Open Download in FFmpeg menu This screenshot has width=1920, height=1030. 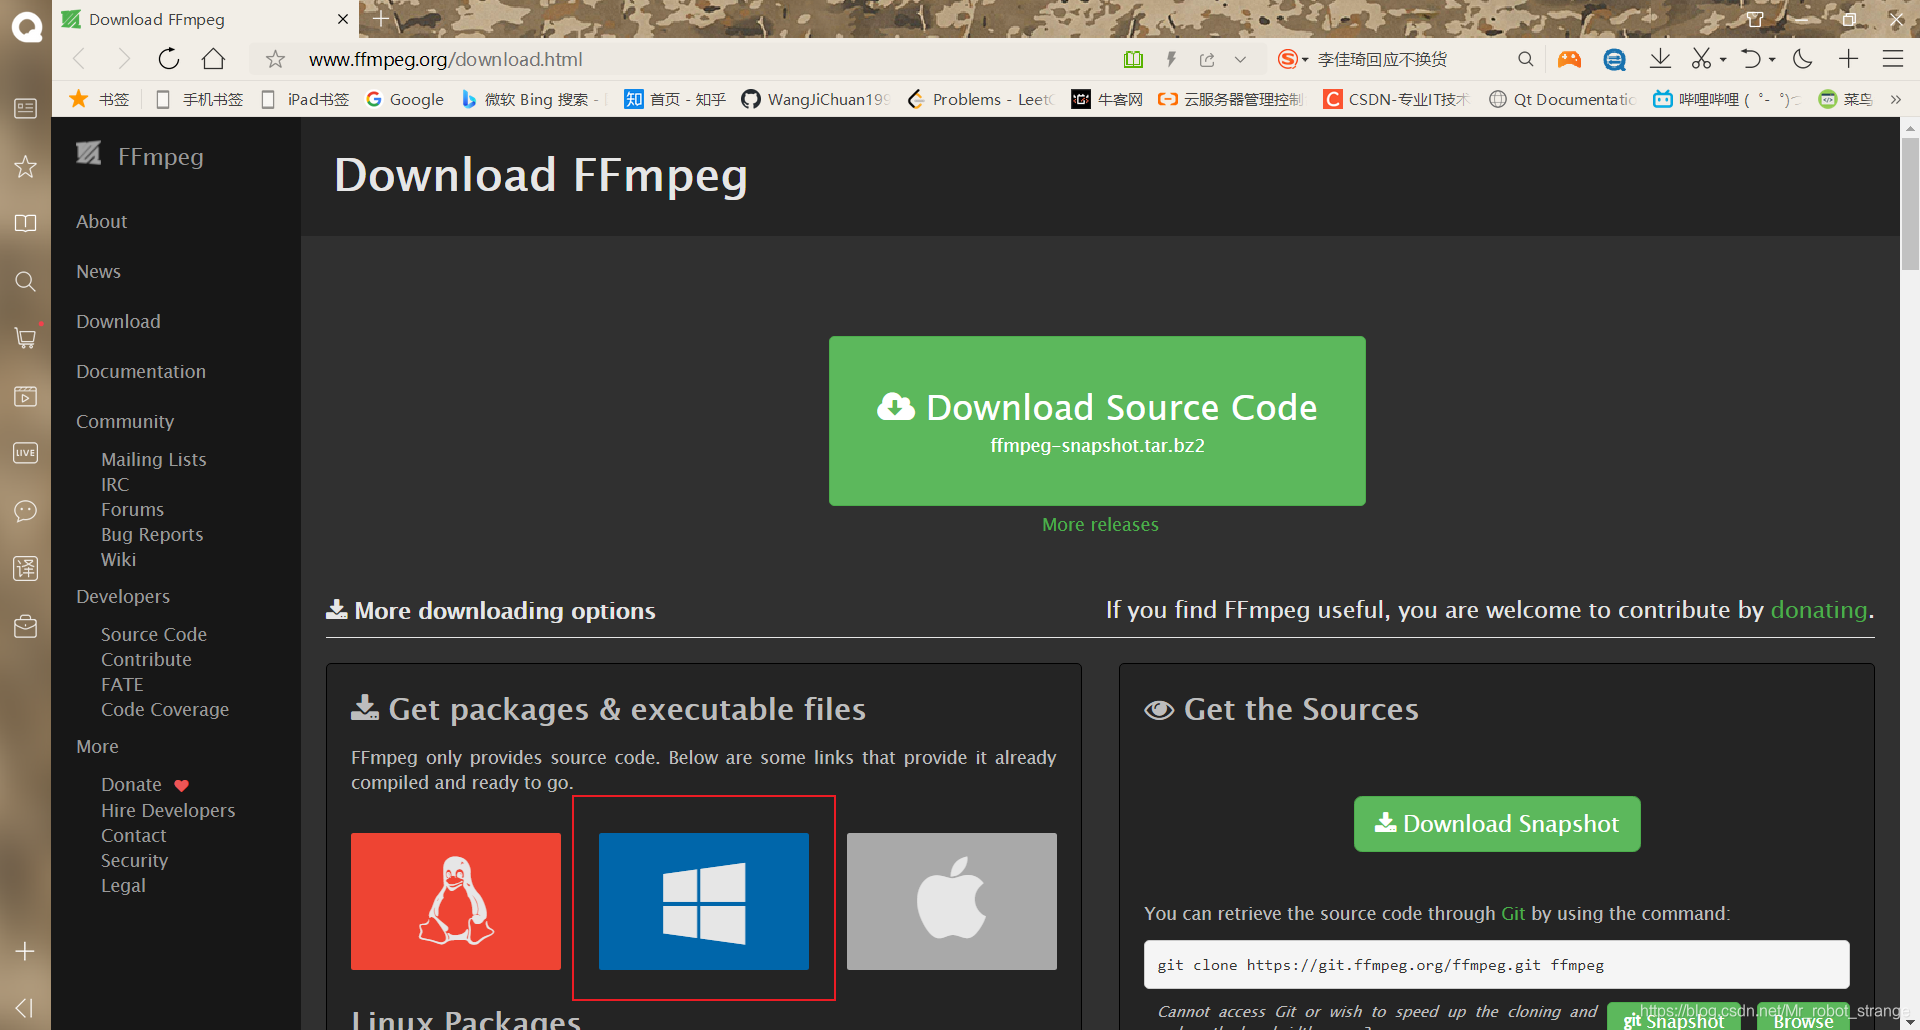[x=118, y=321]
